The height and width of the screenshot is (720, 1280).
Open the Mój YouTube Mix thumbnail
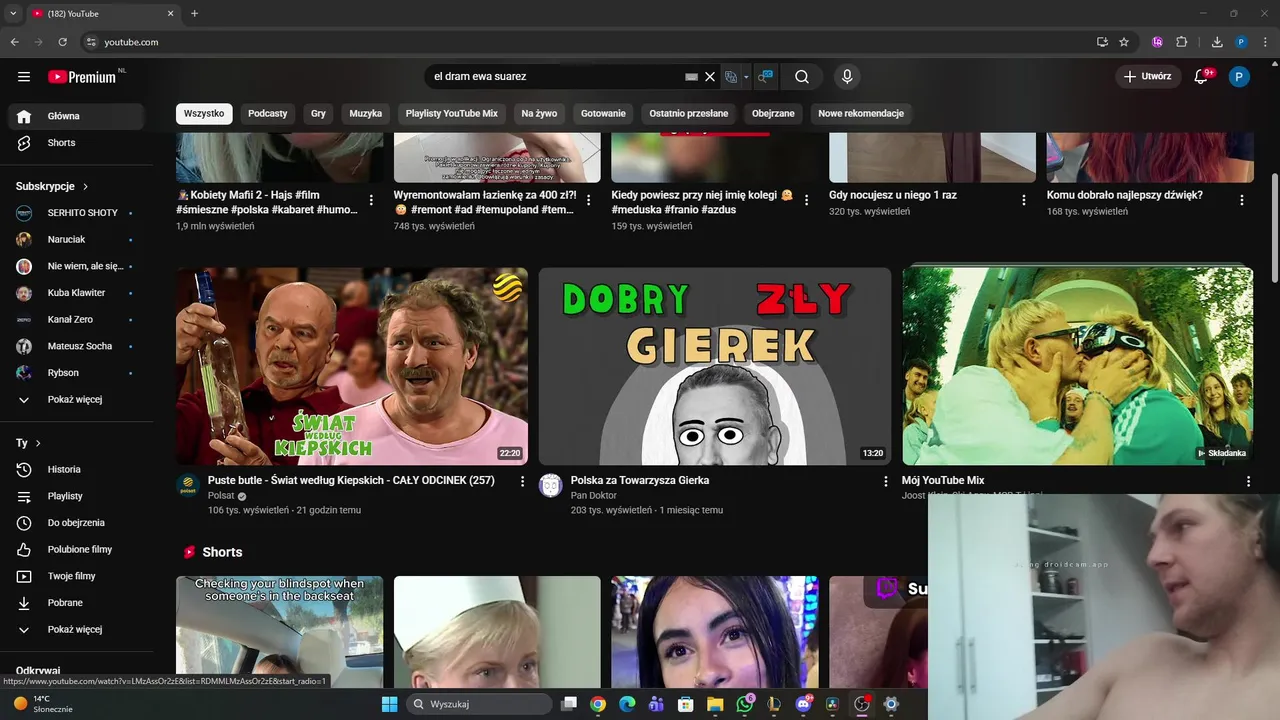click(1078, 366)
